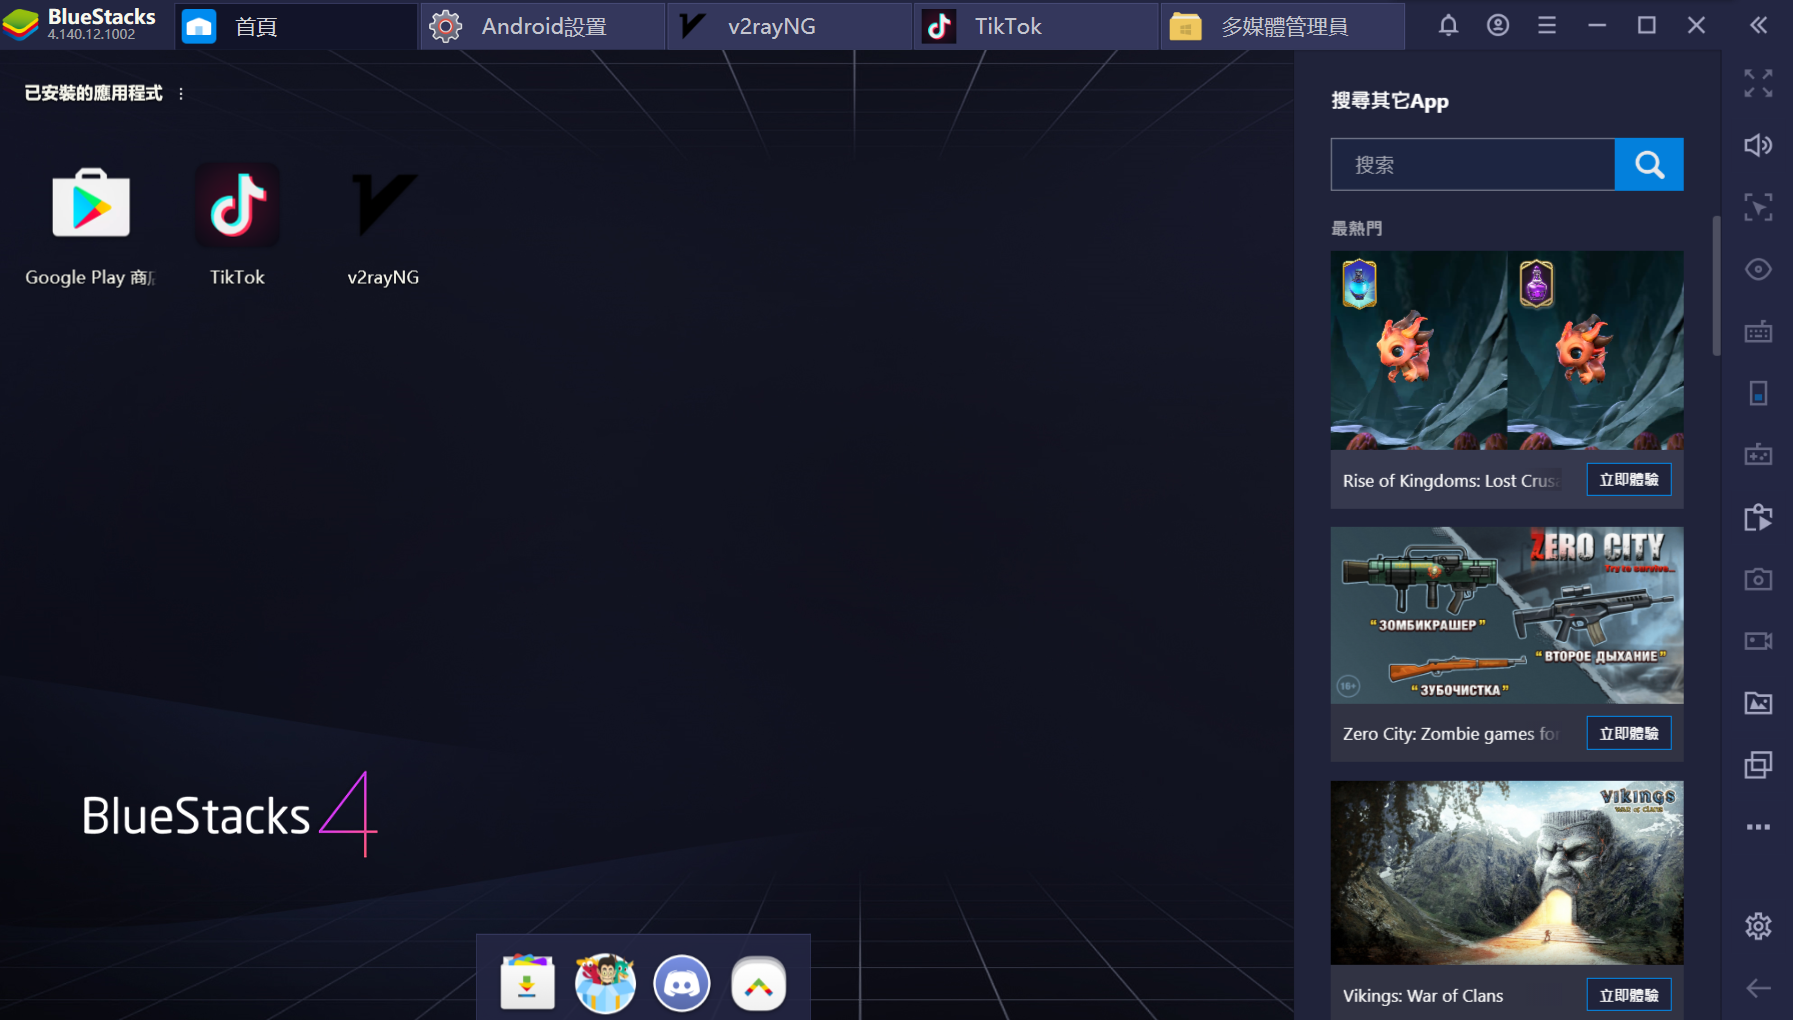The width and height of the screenshot is (1793, 1020).
Task: Click the app panel vertical scrollbar
Action: tap(1716, 285)
